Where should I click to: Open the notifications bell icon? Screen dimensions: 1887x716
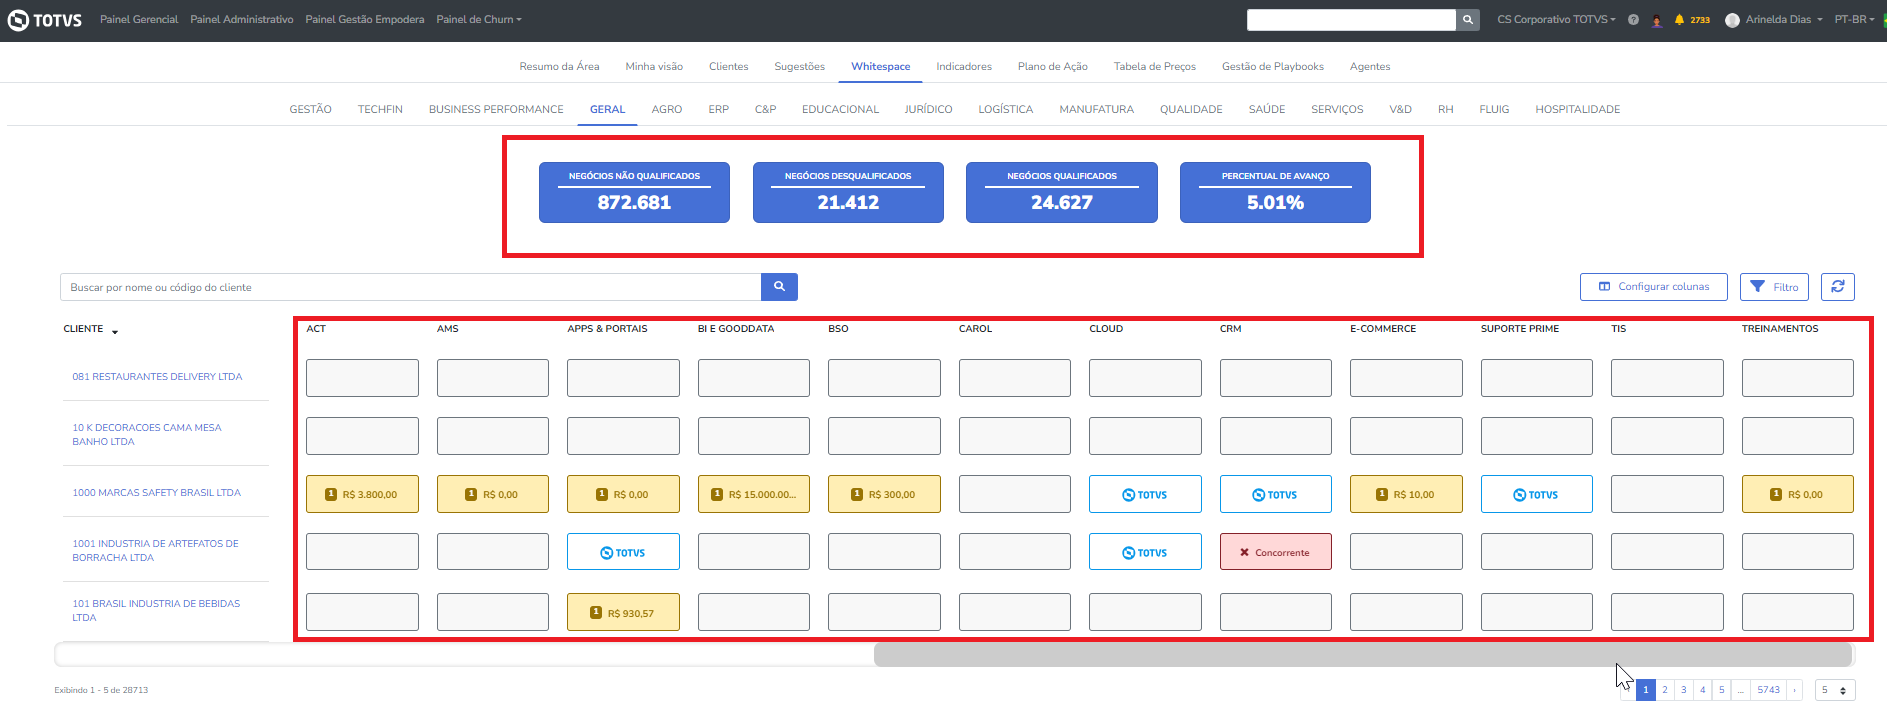(x=1680, y=20)
